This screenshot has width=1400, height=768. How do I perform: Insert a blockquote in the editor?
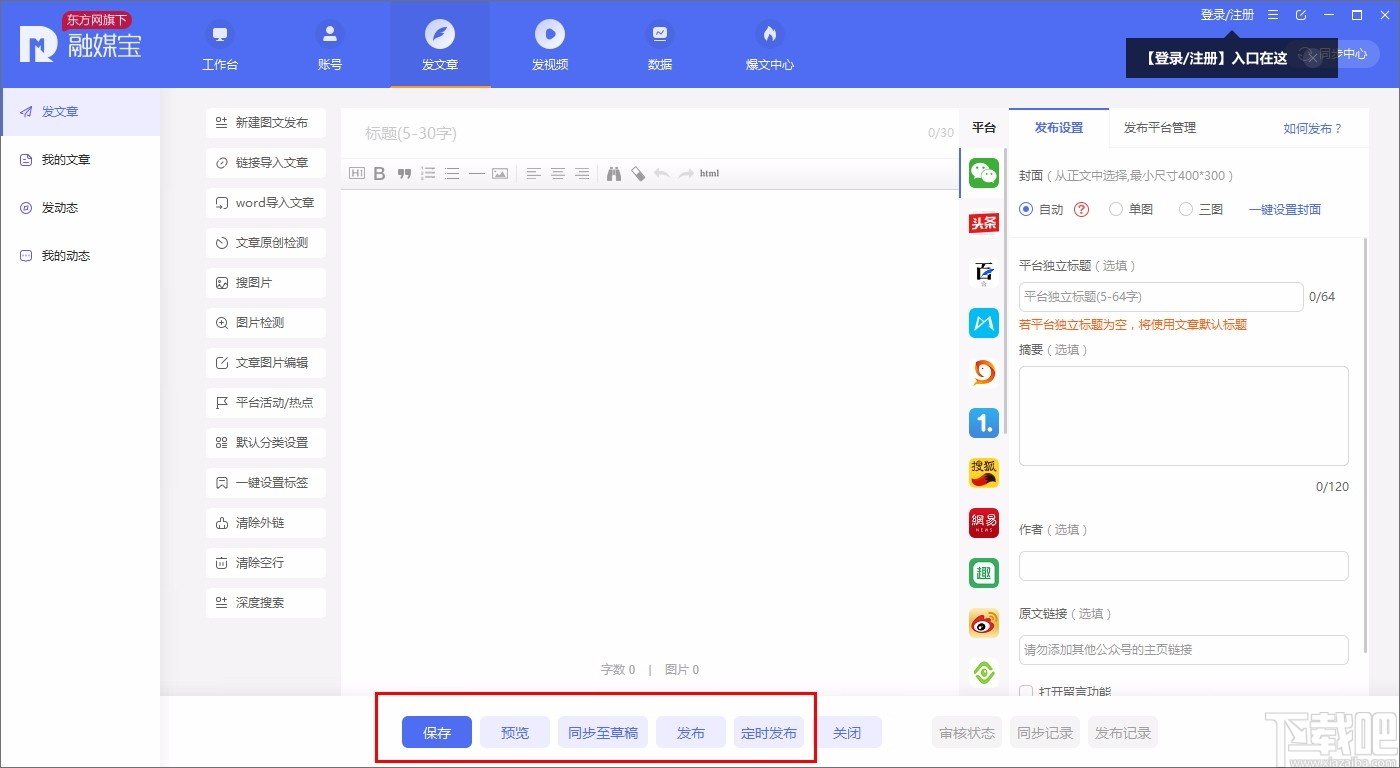click(x=403, y=173)
